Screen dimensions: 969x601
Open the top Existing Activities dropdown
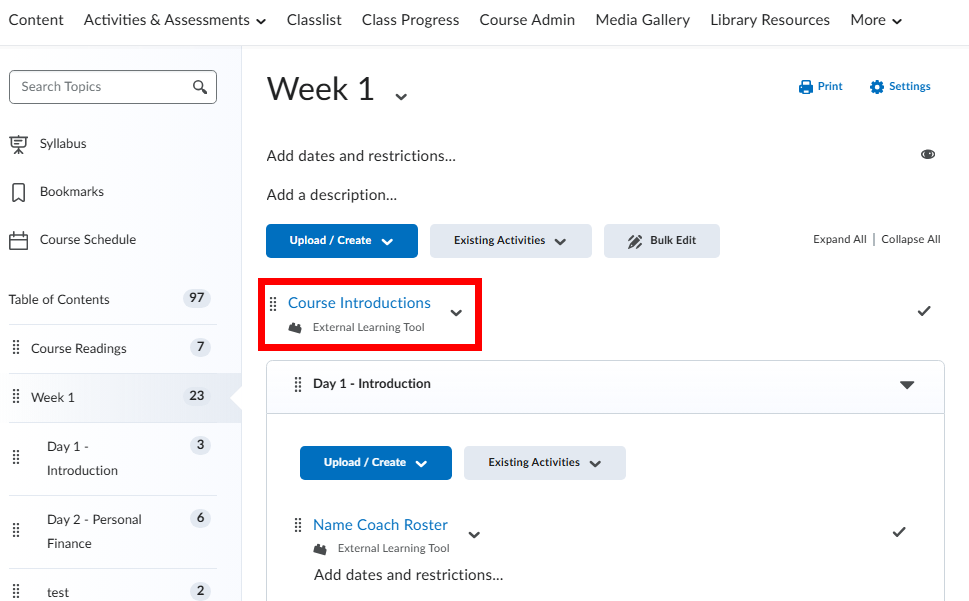tap(510, 241)
